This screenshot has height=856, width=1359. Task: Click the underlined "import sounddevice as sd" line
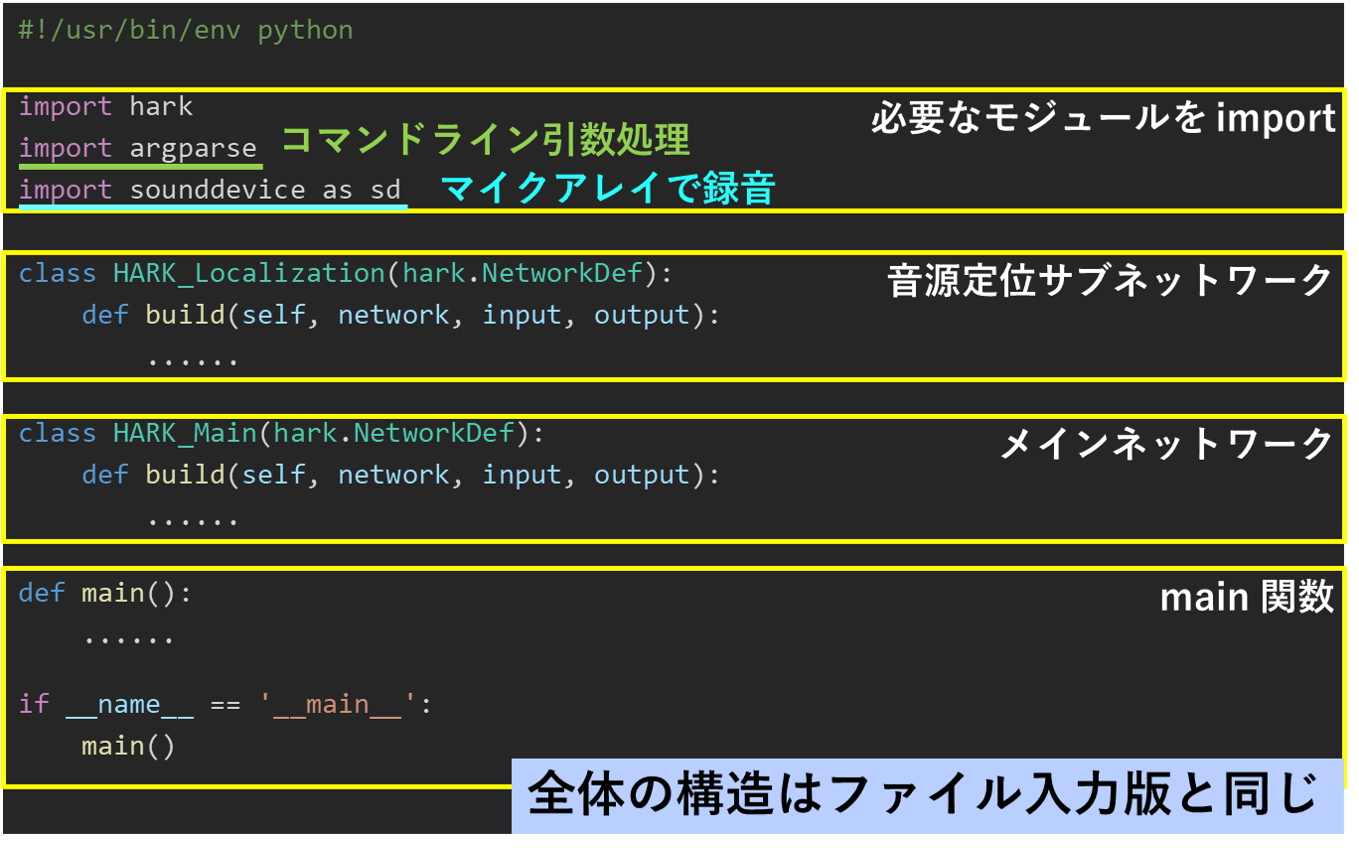point(210,190)
